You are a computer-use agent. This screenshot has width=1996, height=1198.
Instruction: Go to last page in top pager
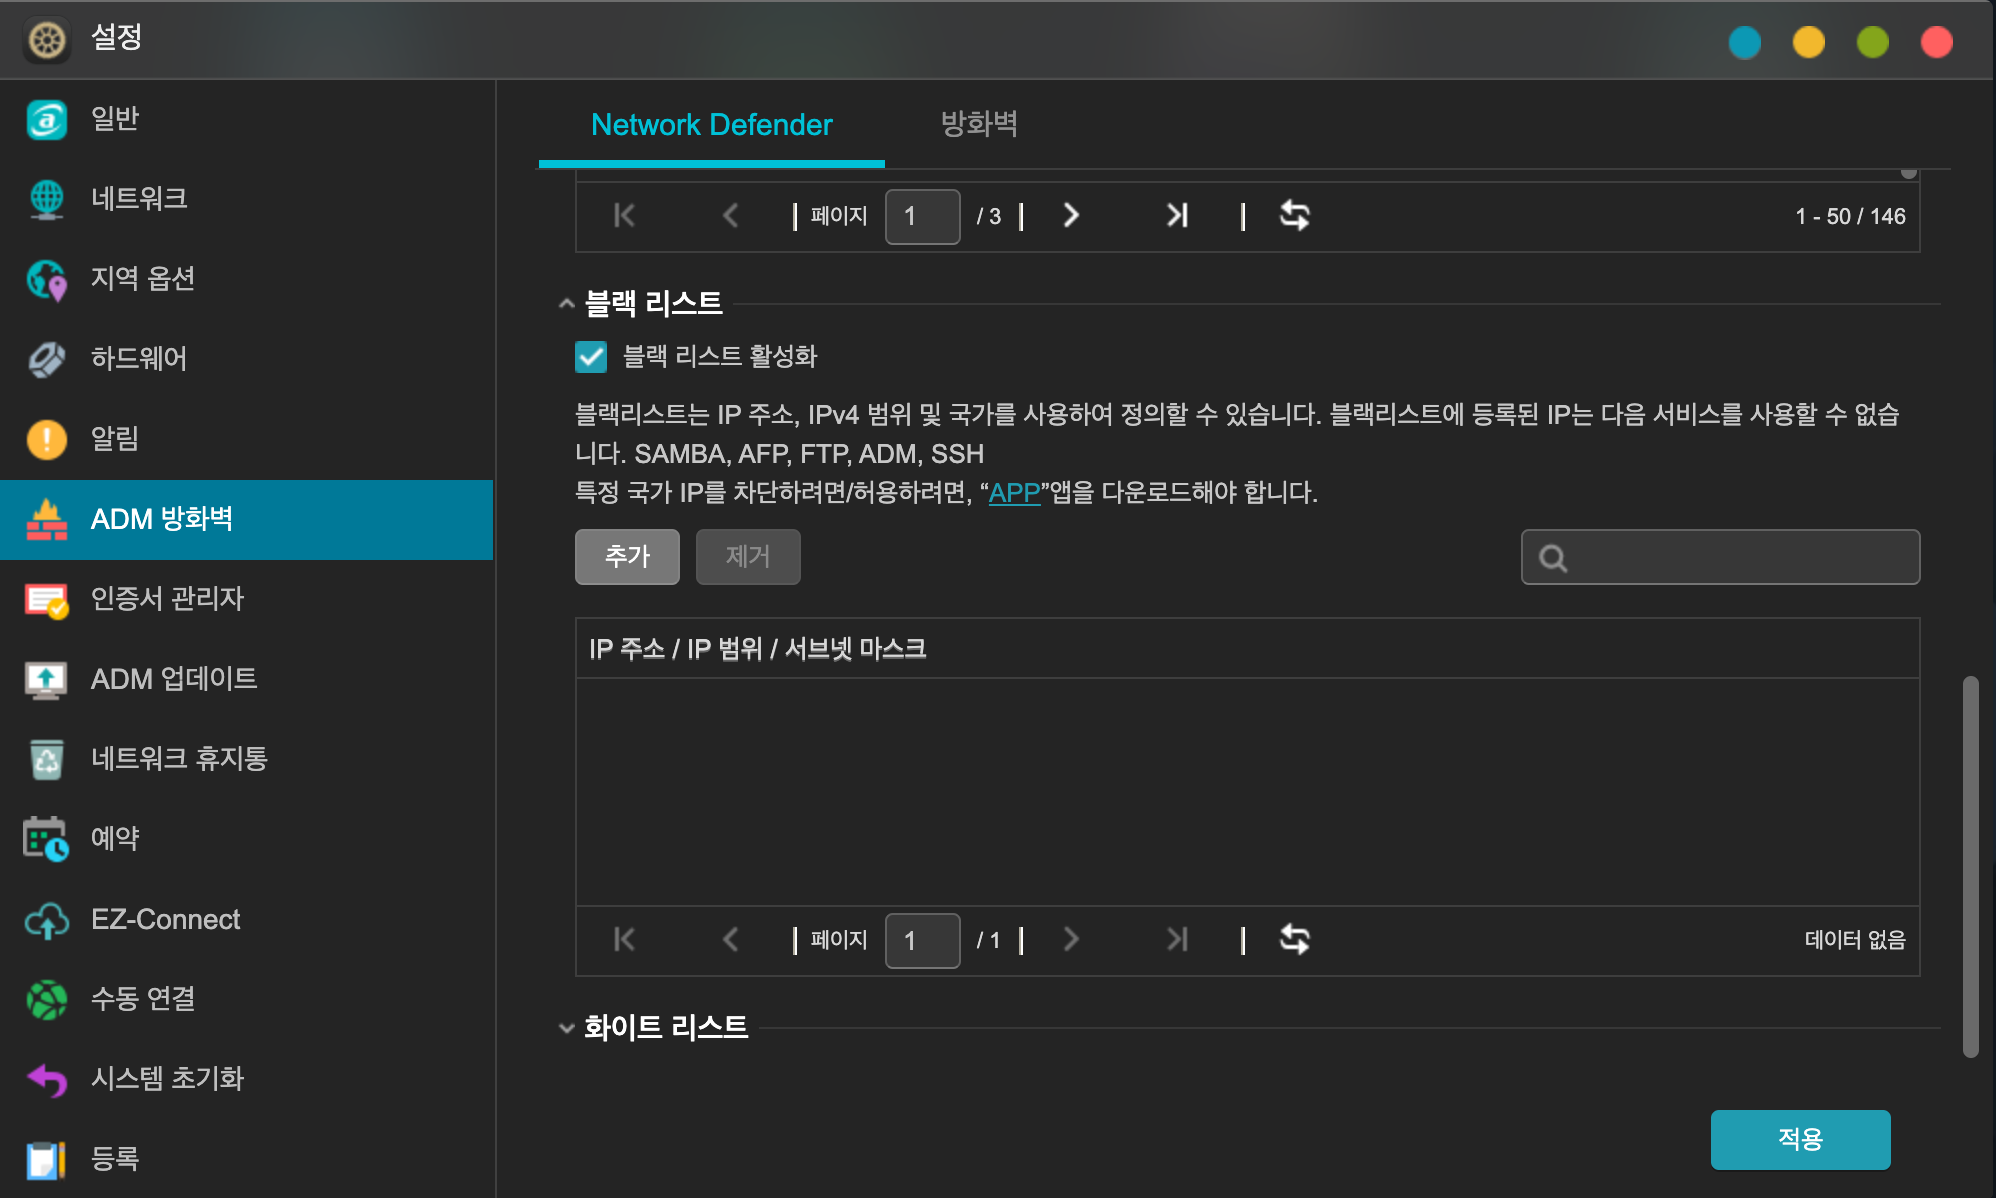[1177, 216]
